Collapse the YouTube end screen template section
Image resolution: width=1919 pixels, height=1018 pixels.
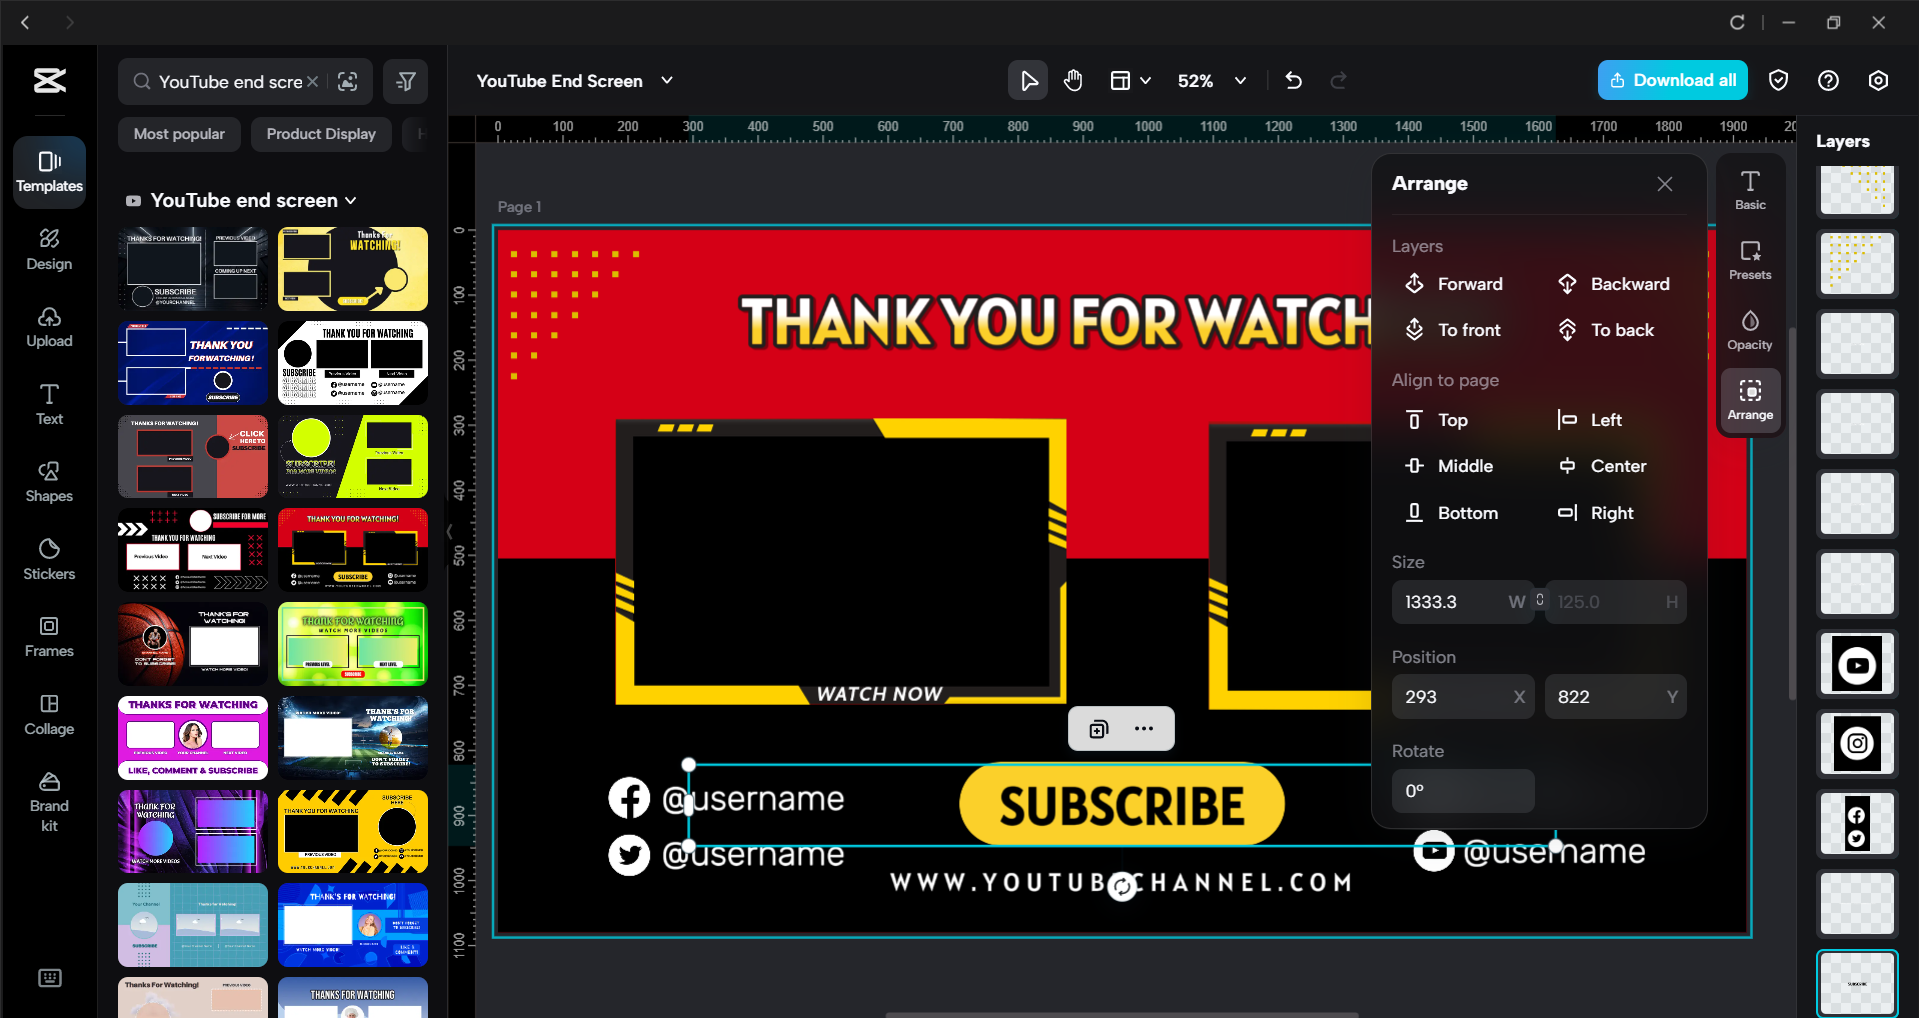351,200
